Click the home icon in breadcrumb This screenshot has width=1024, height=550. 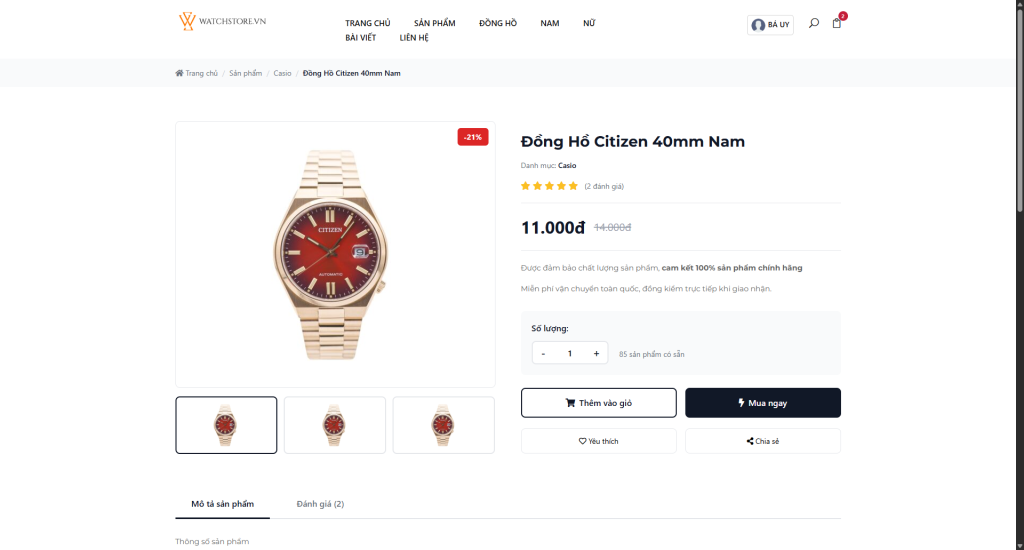pyautogui.click(x=179, y=73)
